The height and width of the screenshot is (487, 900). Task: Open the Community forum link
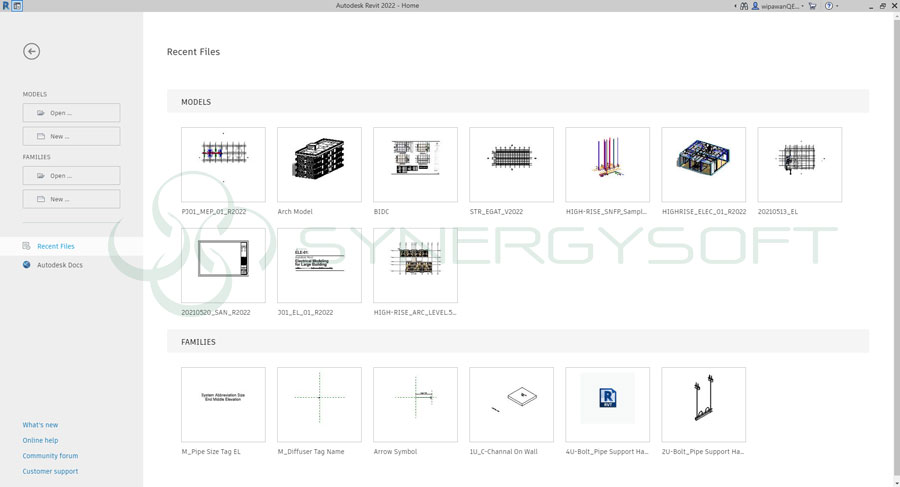(x=50, y=456)
